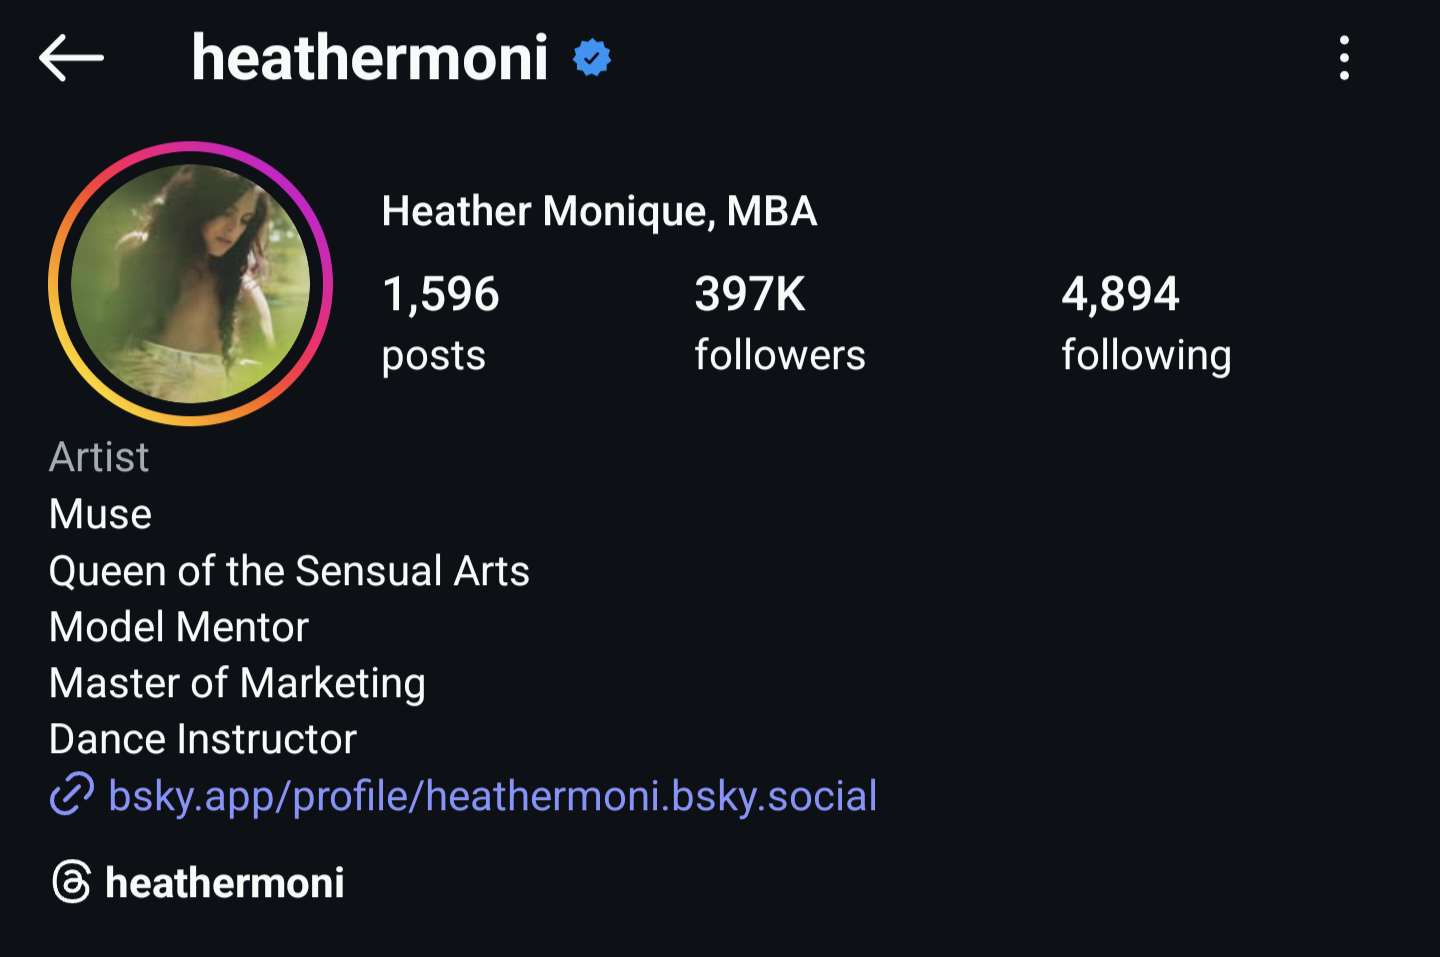
Task: Click the followers label
Action: [780, 356]
